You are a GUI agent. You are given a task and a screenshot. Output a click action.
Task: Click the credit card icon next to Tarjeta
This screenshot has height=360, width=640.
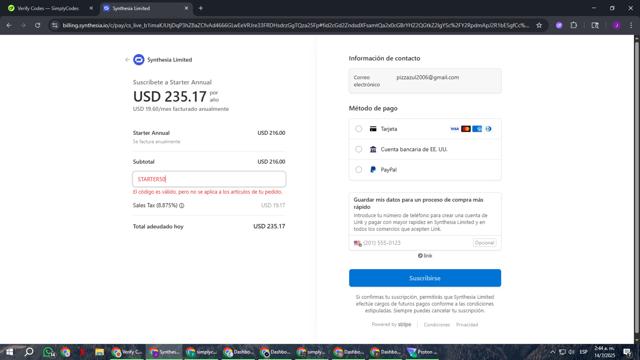(373, 129)
